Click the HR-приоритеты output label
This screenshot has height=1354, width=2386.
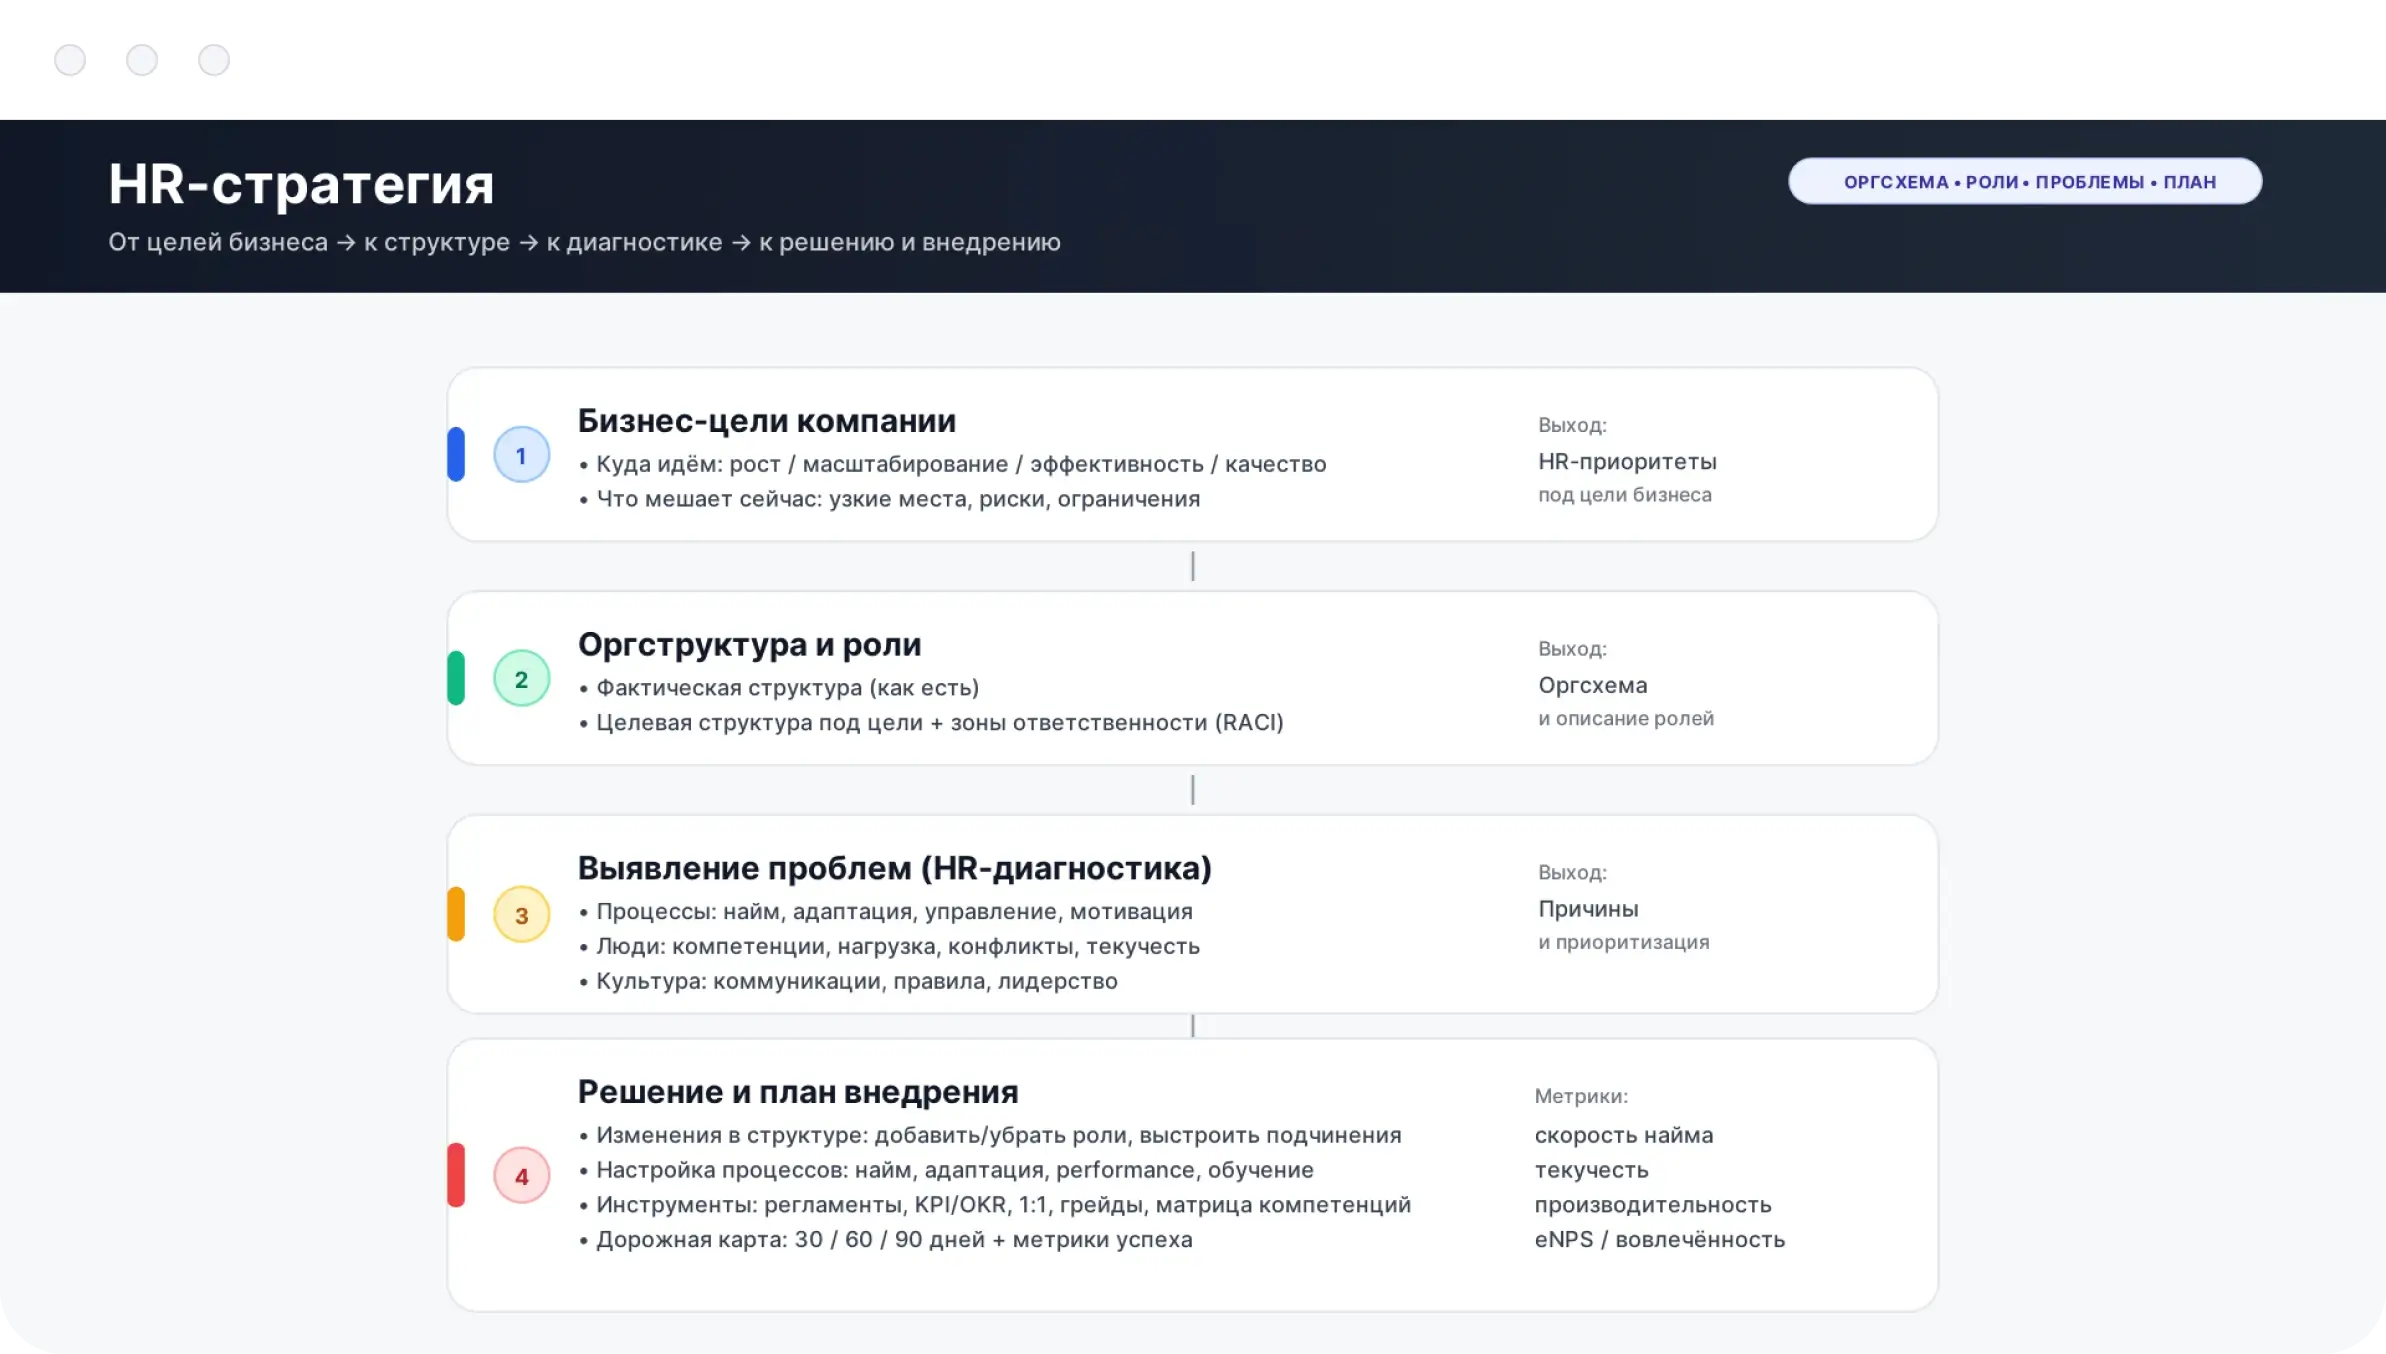1626,462
